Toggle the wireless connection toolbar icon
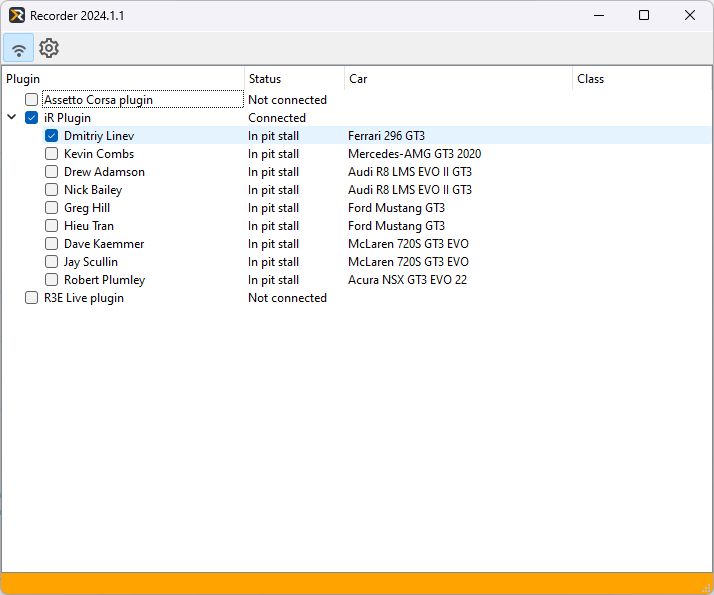This screenshot has width=714, height=595. click(19, 48)
